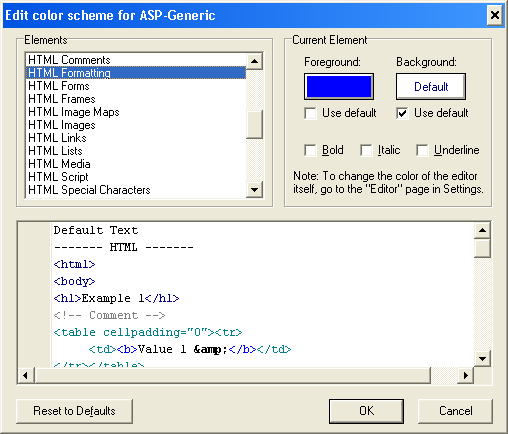This screenshot has height=434, width=508.
Task: Confirm with the OK button
Action: tap(366, 411)
